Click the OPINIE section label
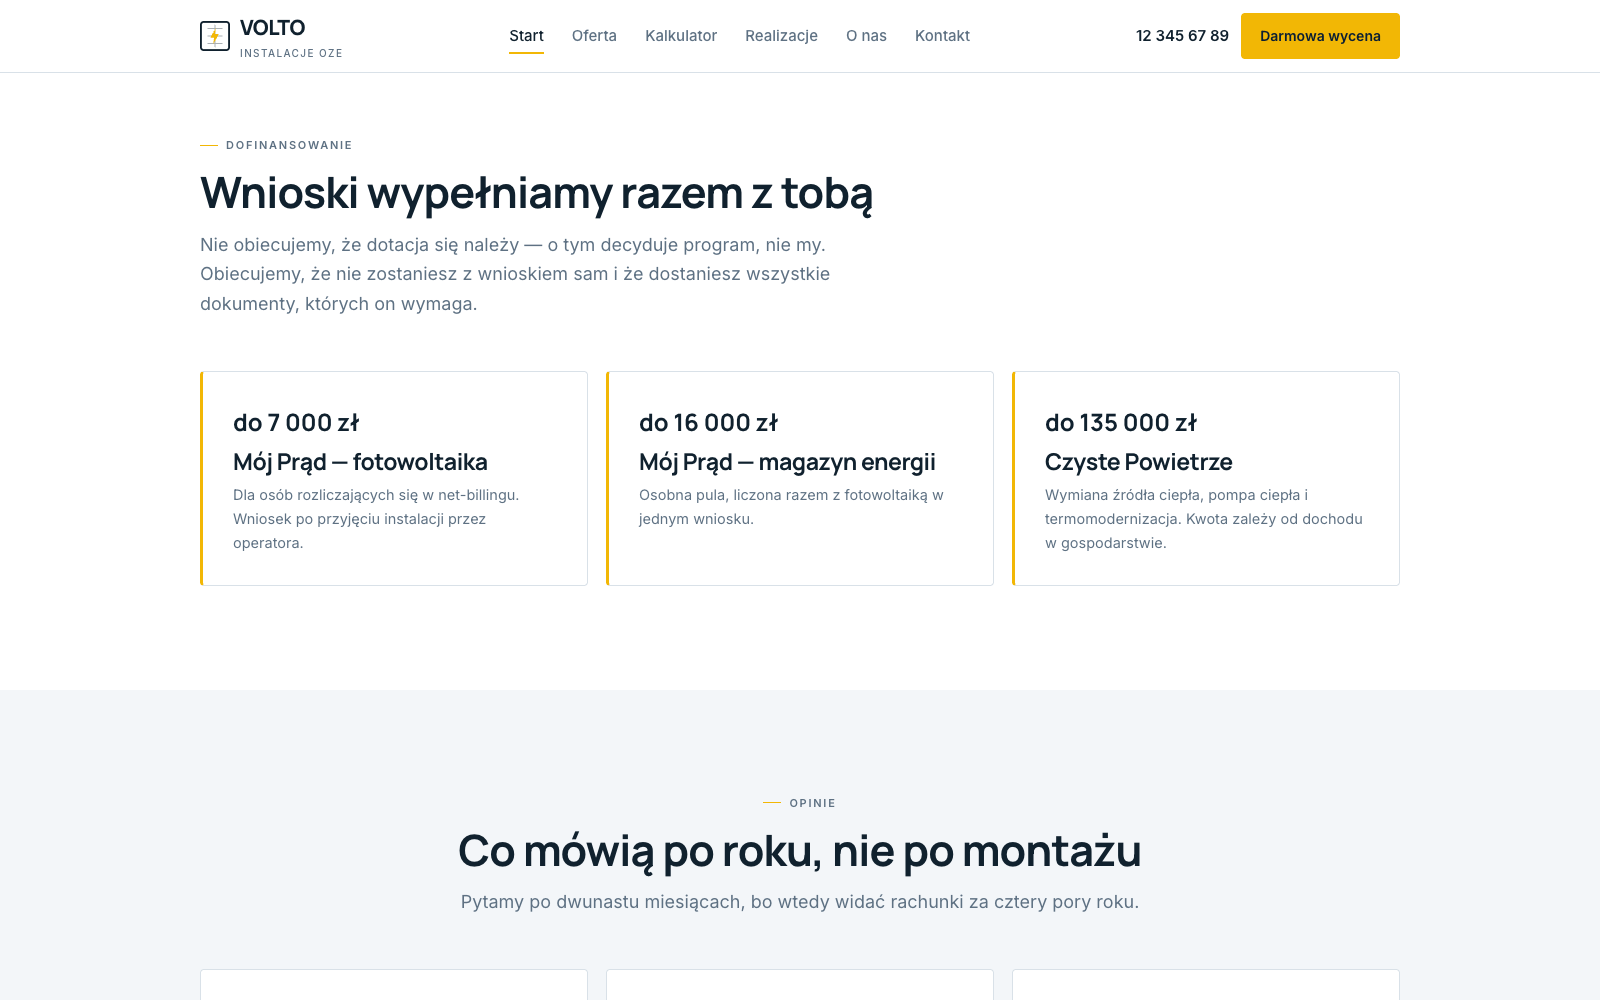The image size is (1600, 1000). 812,803
